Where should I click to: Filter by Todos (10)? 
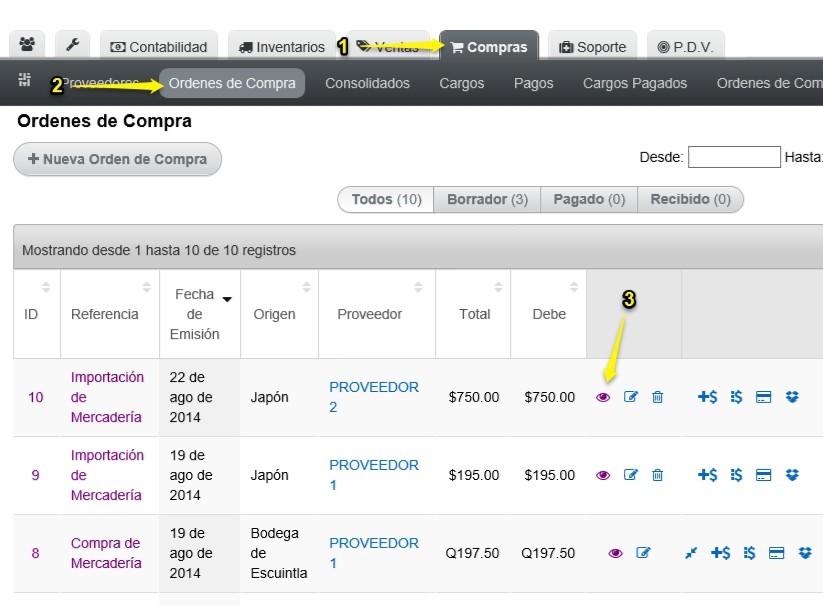pyautogui.click(x=386, y=199)
